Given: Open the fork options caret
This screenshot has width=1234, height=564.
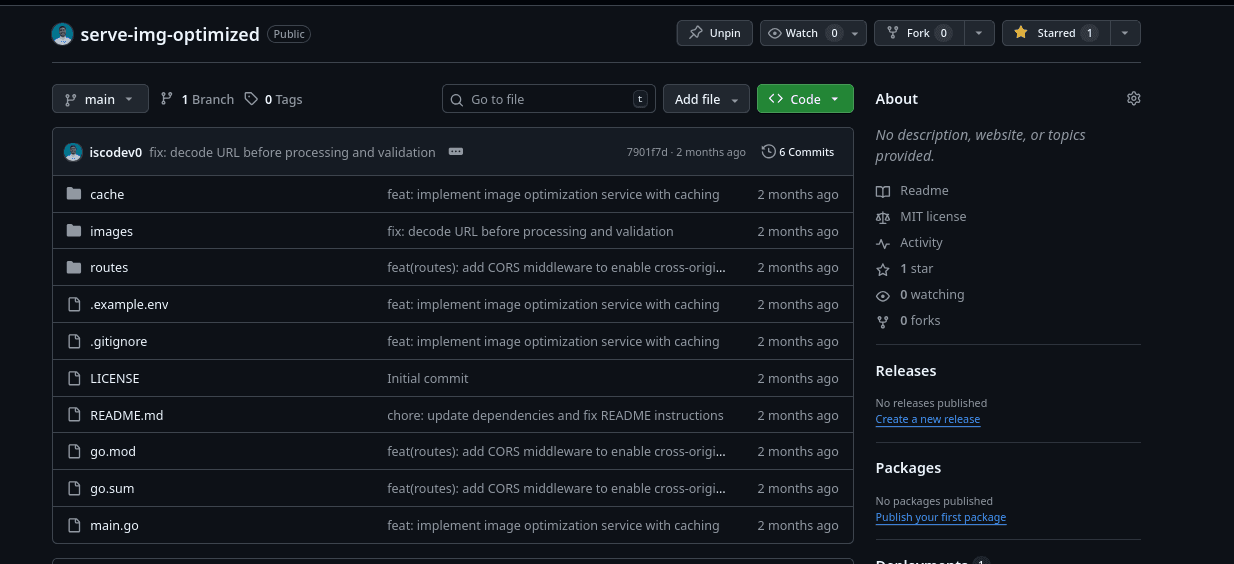Looking at the screenshot, I should [x=979, y=33].
